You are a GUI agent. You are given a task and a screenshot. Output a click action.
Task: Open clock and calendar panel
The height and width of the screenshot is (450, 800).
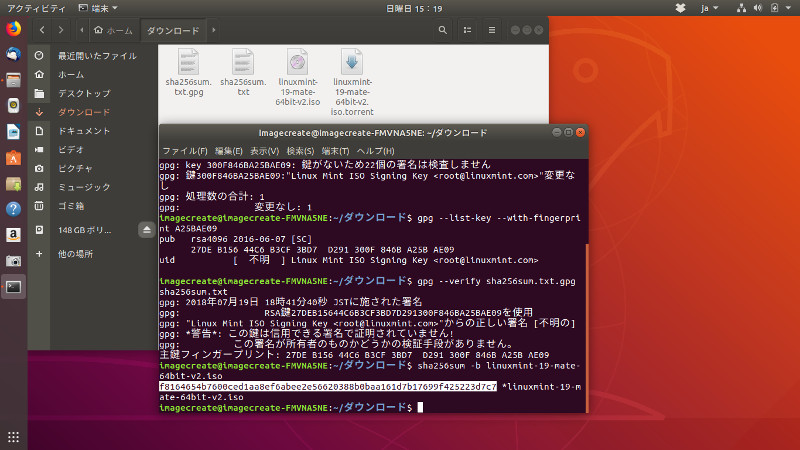[414, 8]
